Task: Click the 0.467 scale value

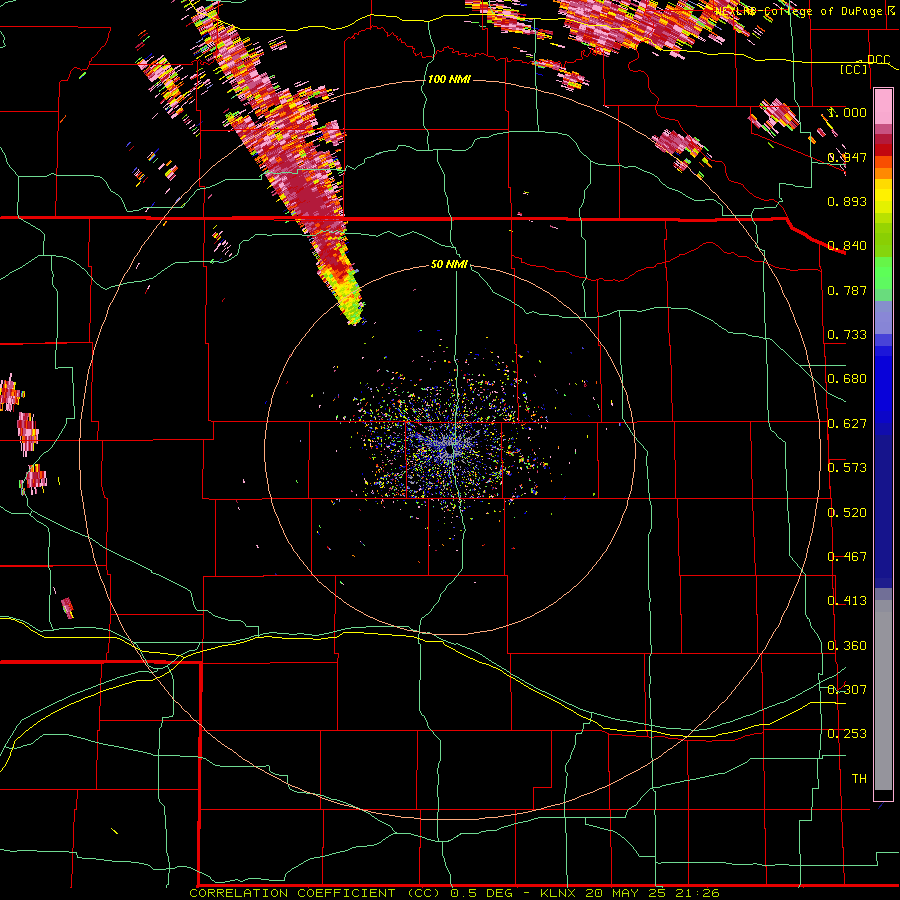Action: point(847,557)
